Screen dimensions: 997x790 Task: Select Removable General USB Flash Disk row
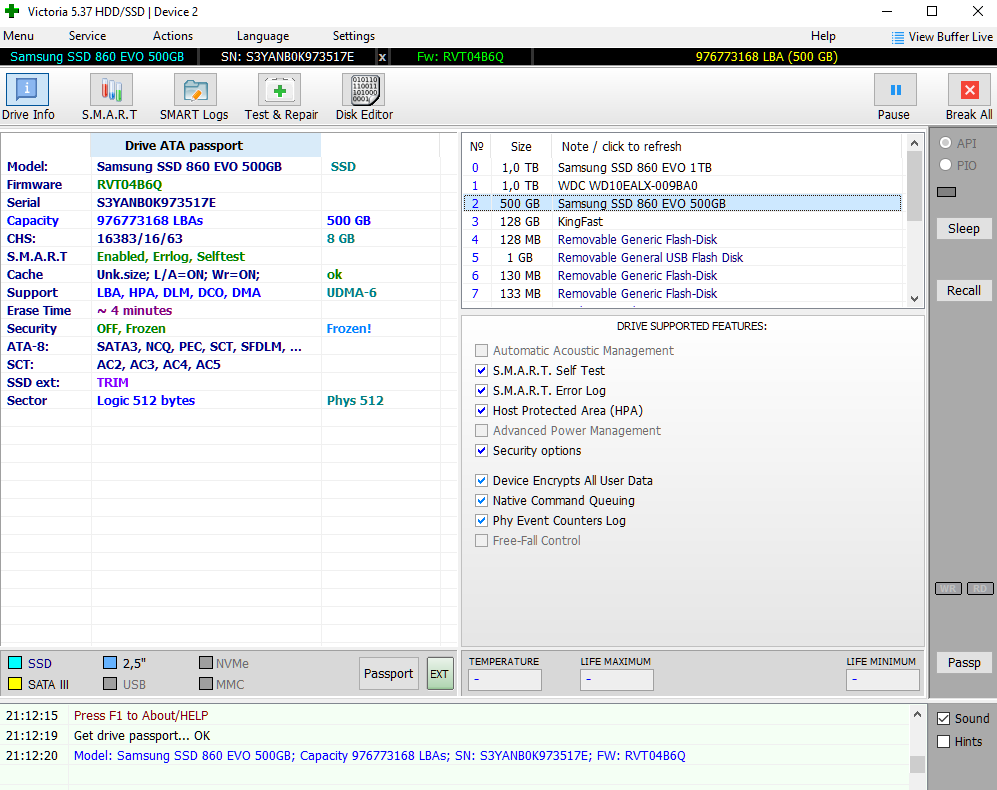(x=682, y=258)
